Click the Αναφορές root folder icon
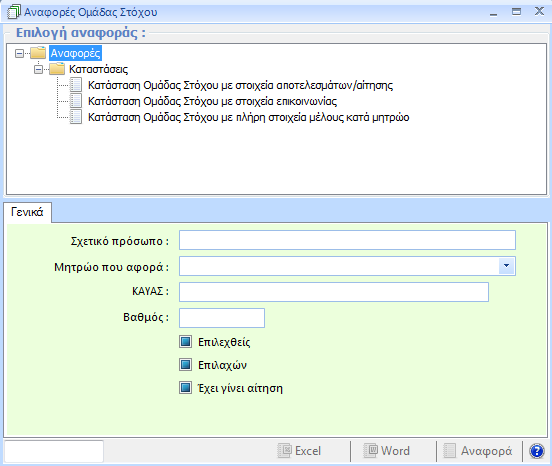Image resolution: width=552 pixels, height=466 pixels. 38,53
